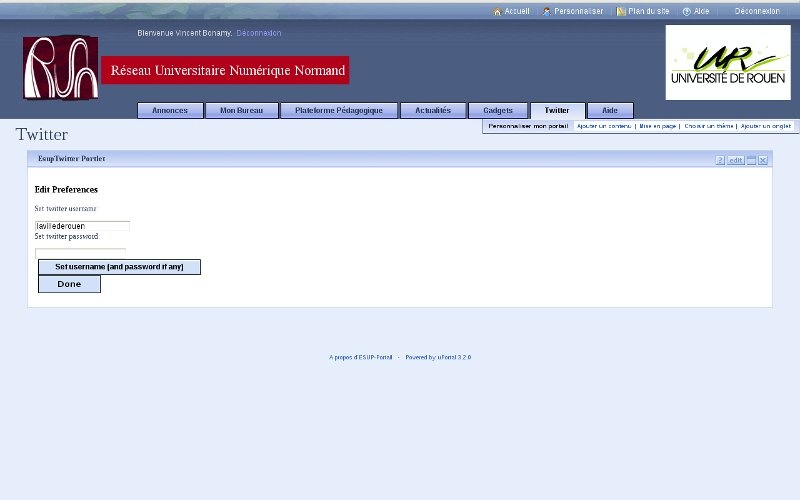Click the Personnaliser user icon
The height and width of the screenshot is (500, 800).
click(547, 12)
